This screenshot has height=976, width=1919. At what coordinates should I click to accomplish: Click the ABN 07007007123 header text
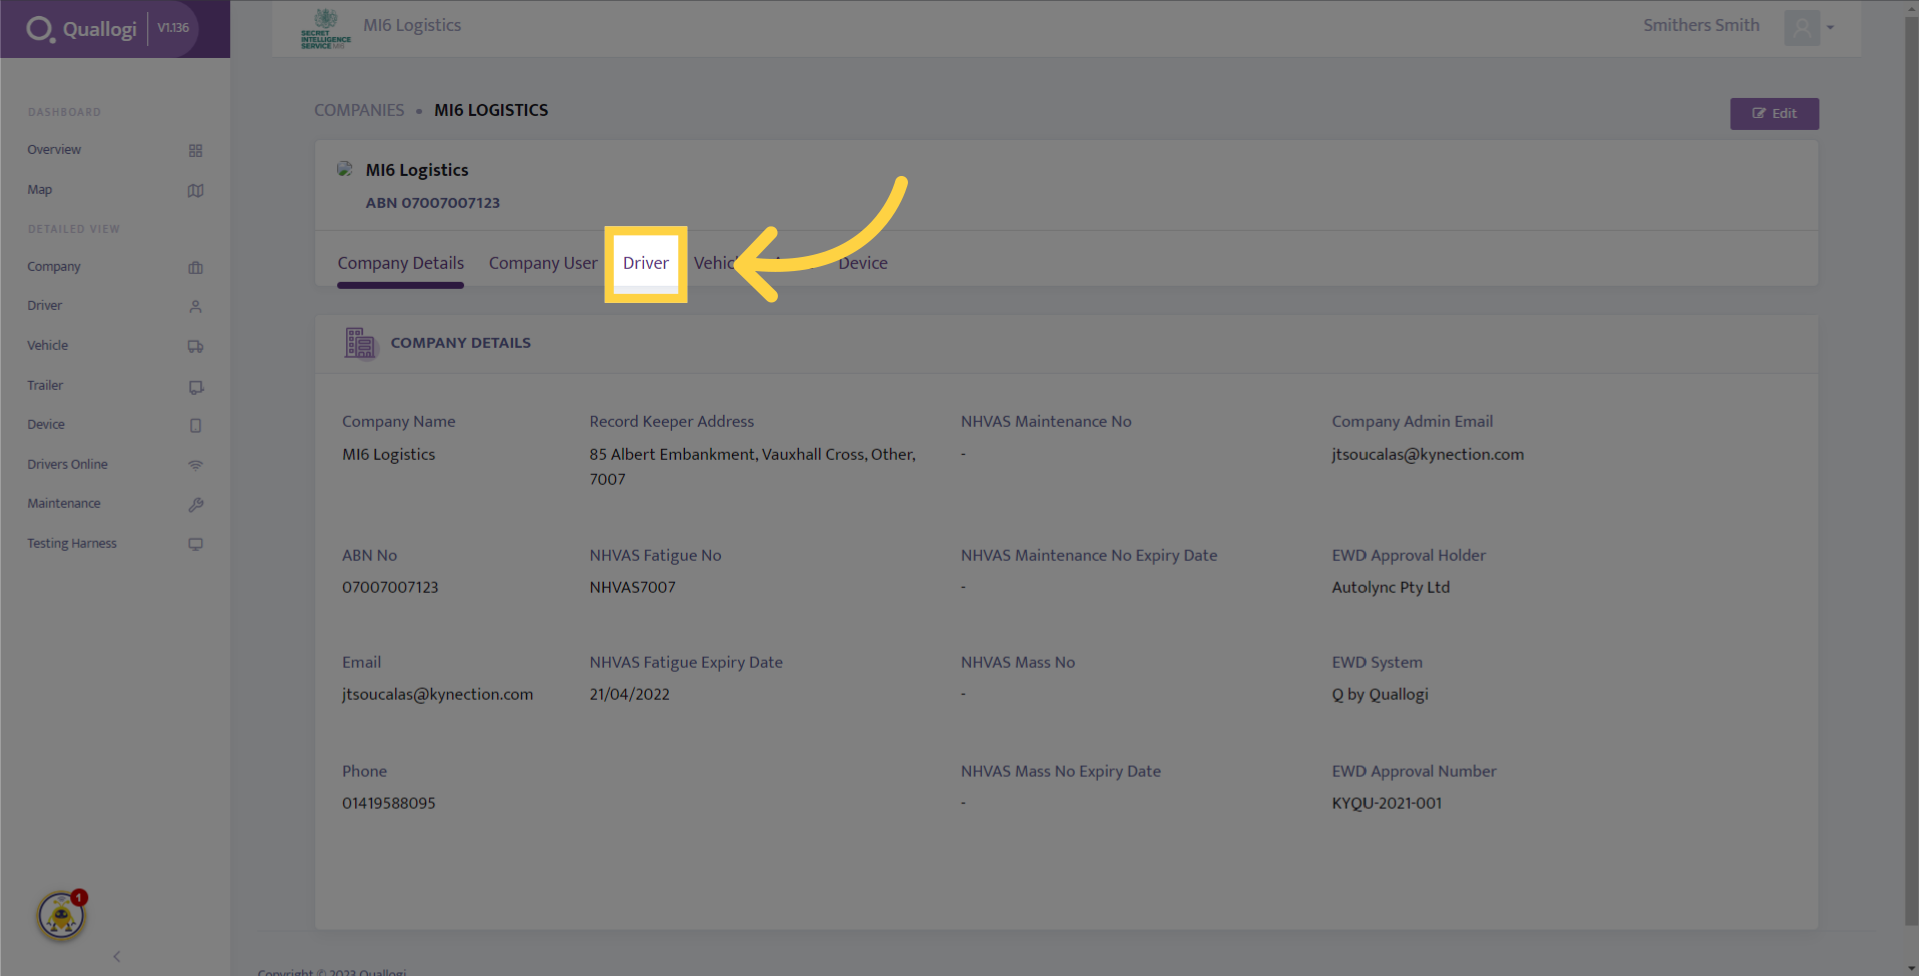[x=432, y=203]
